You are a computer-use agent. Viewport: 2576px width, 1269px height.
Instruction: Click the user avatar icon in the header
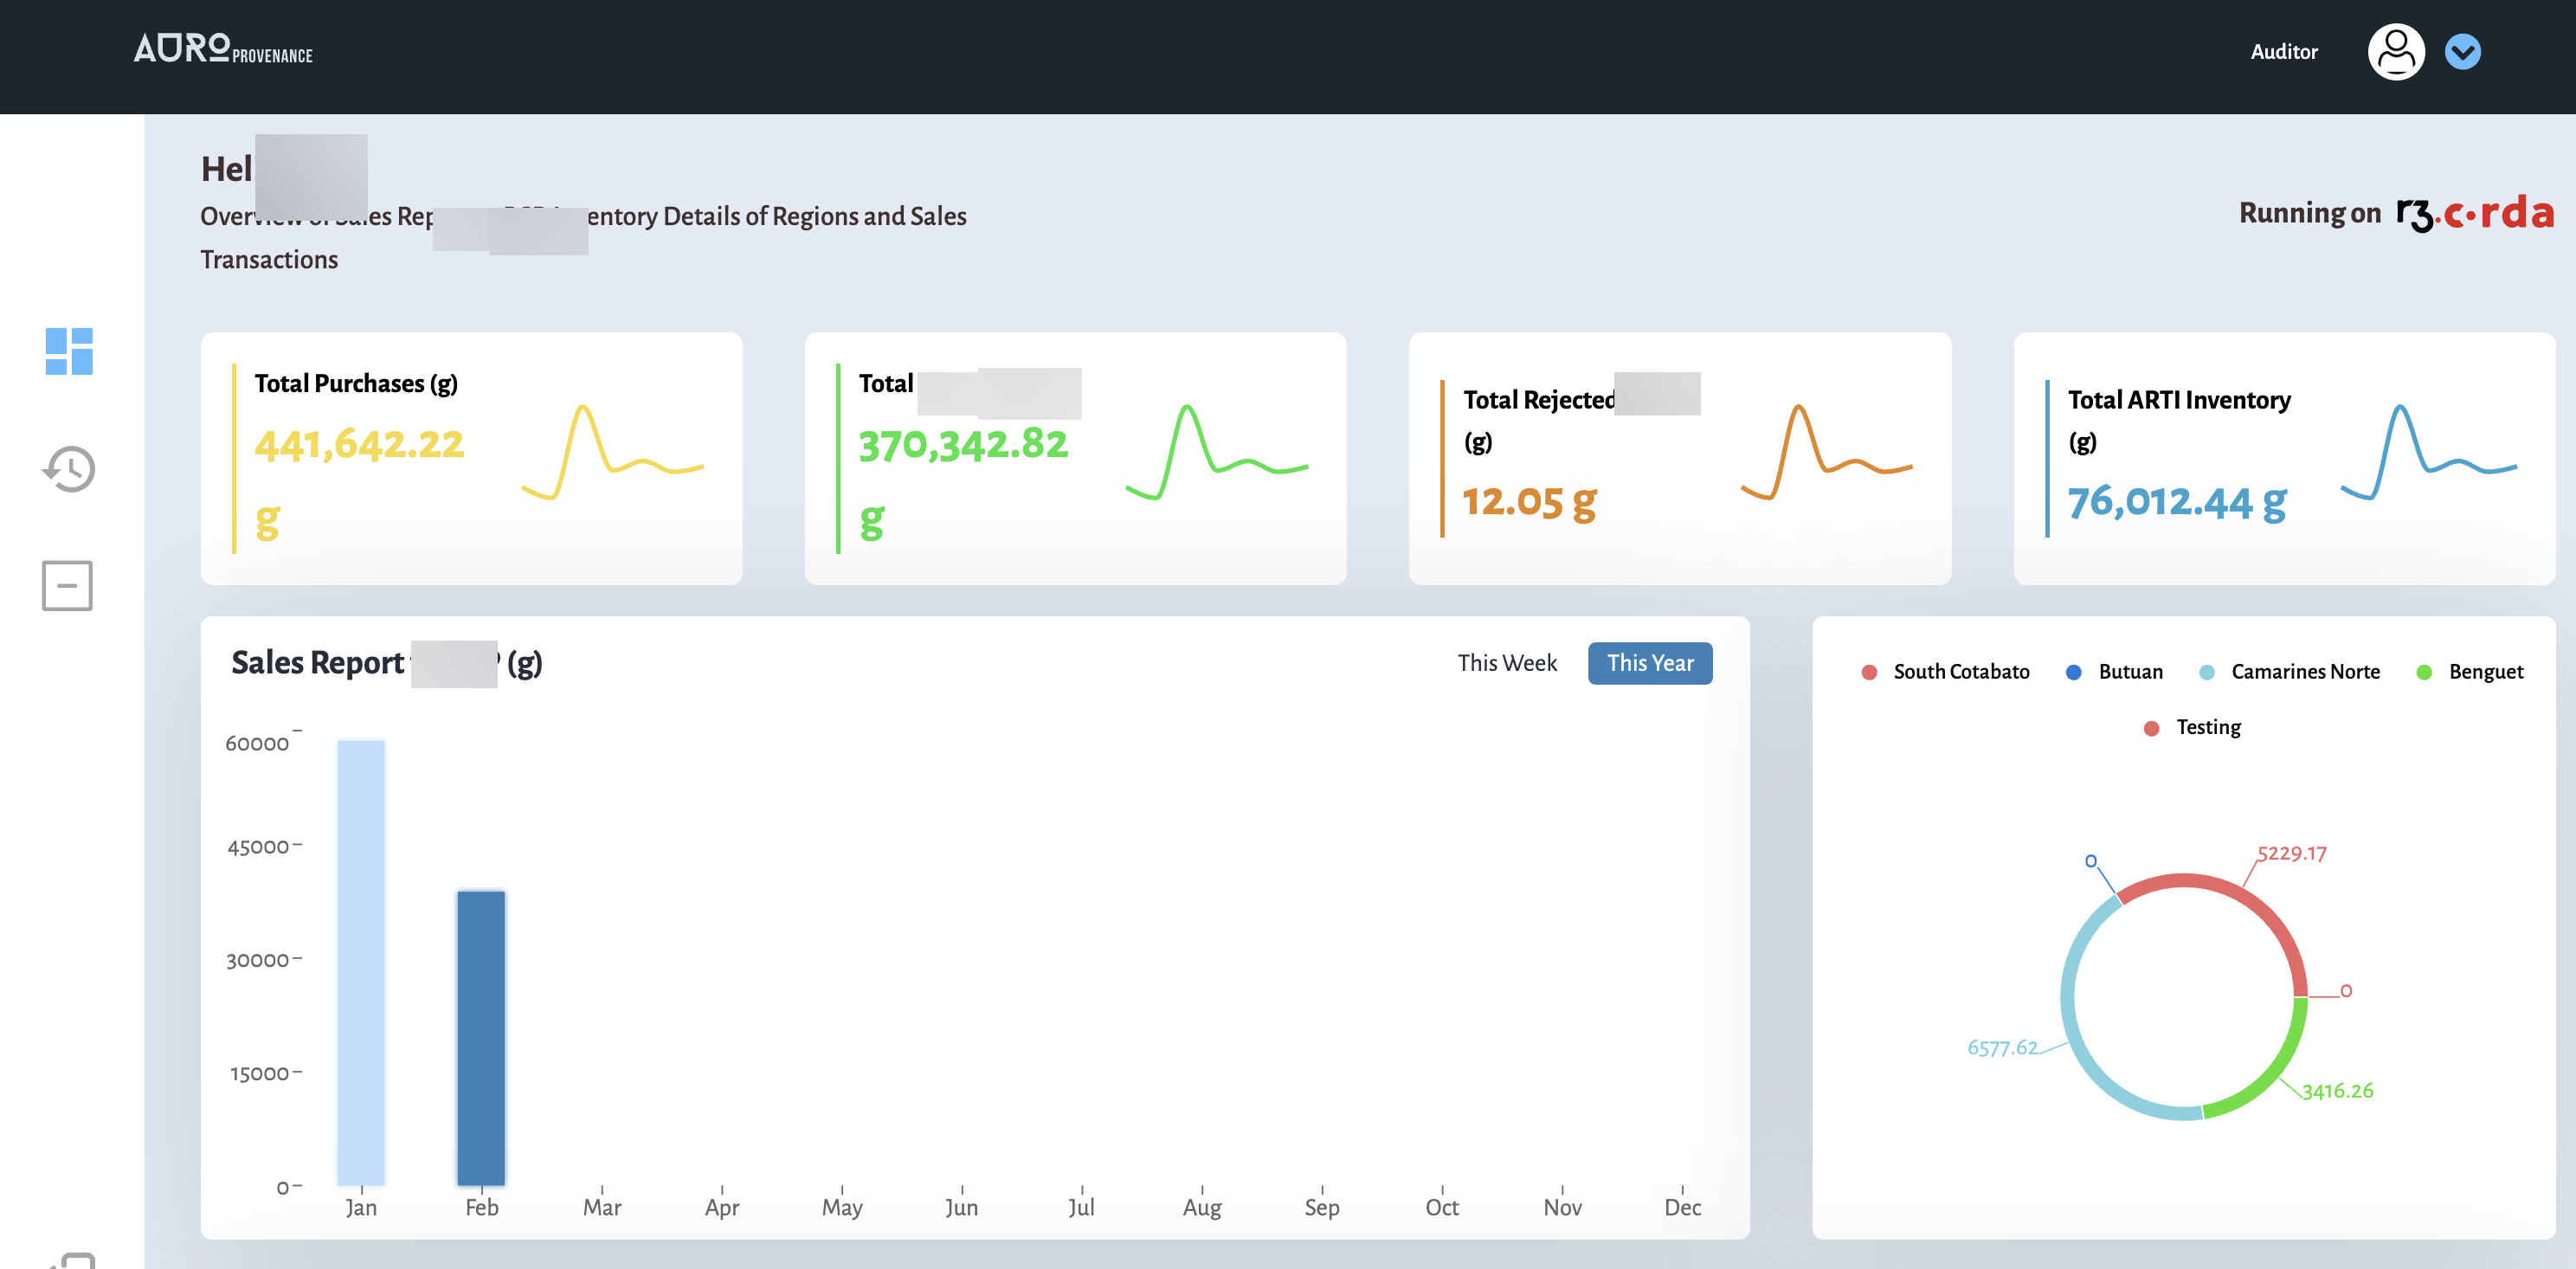coord(2396,51)
